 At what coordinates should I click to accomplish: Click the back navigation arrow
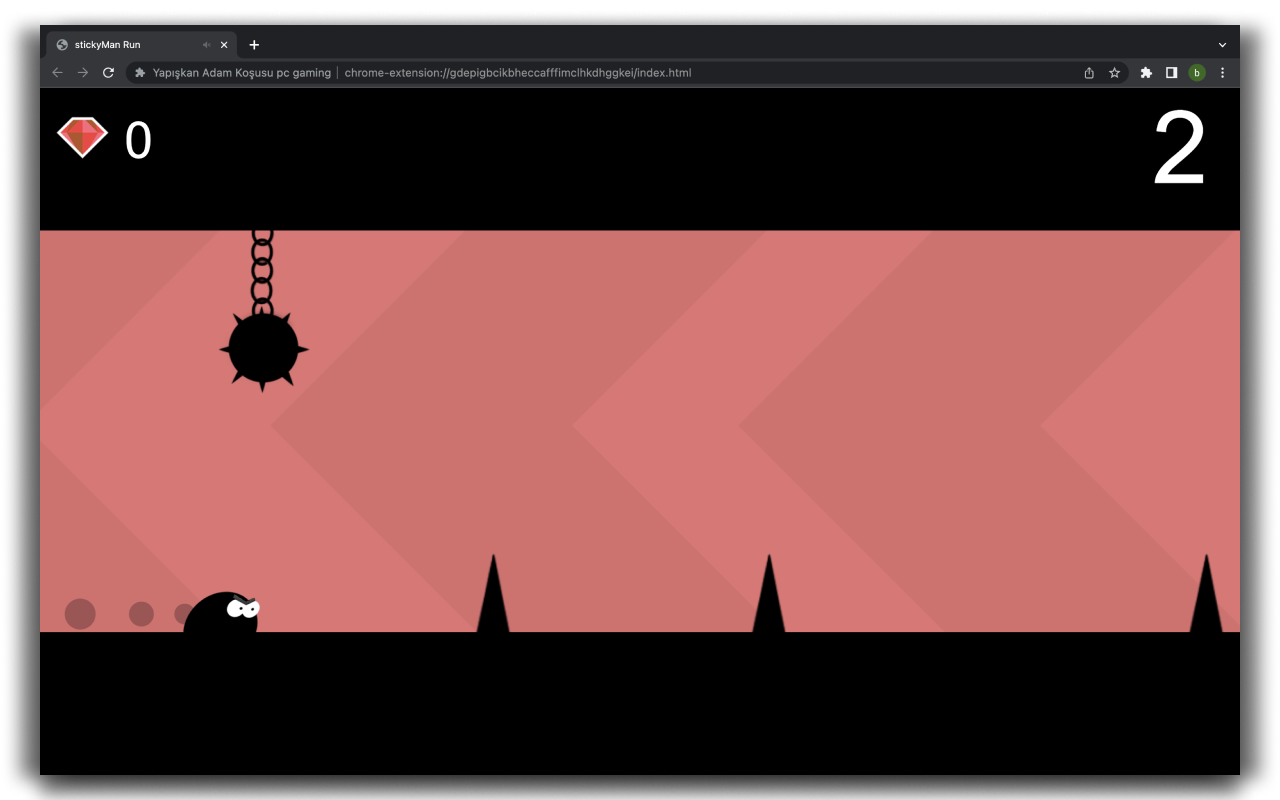point(57,72)
